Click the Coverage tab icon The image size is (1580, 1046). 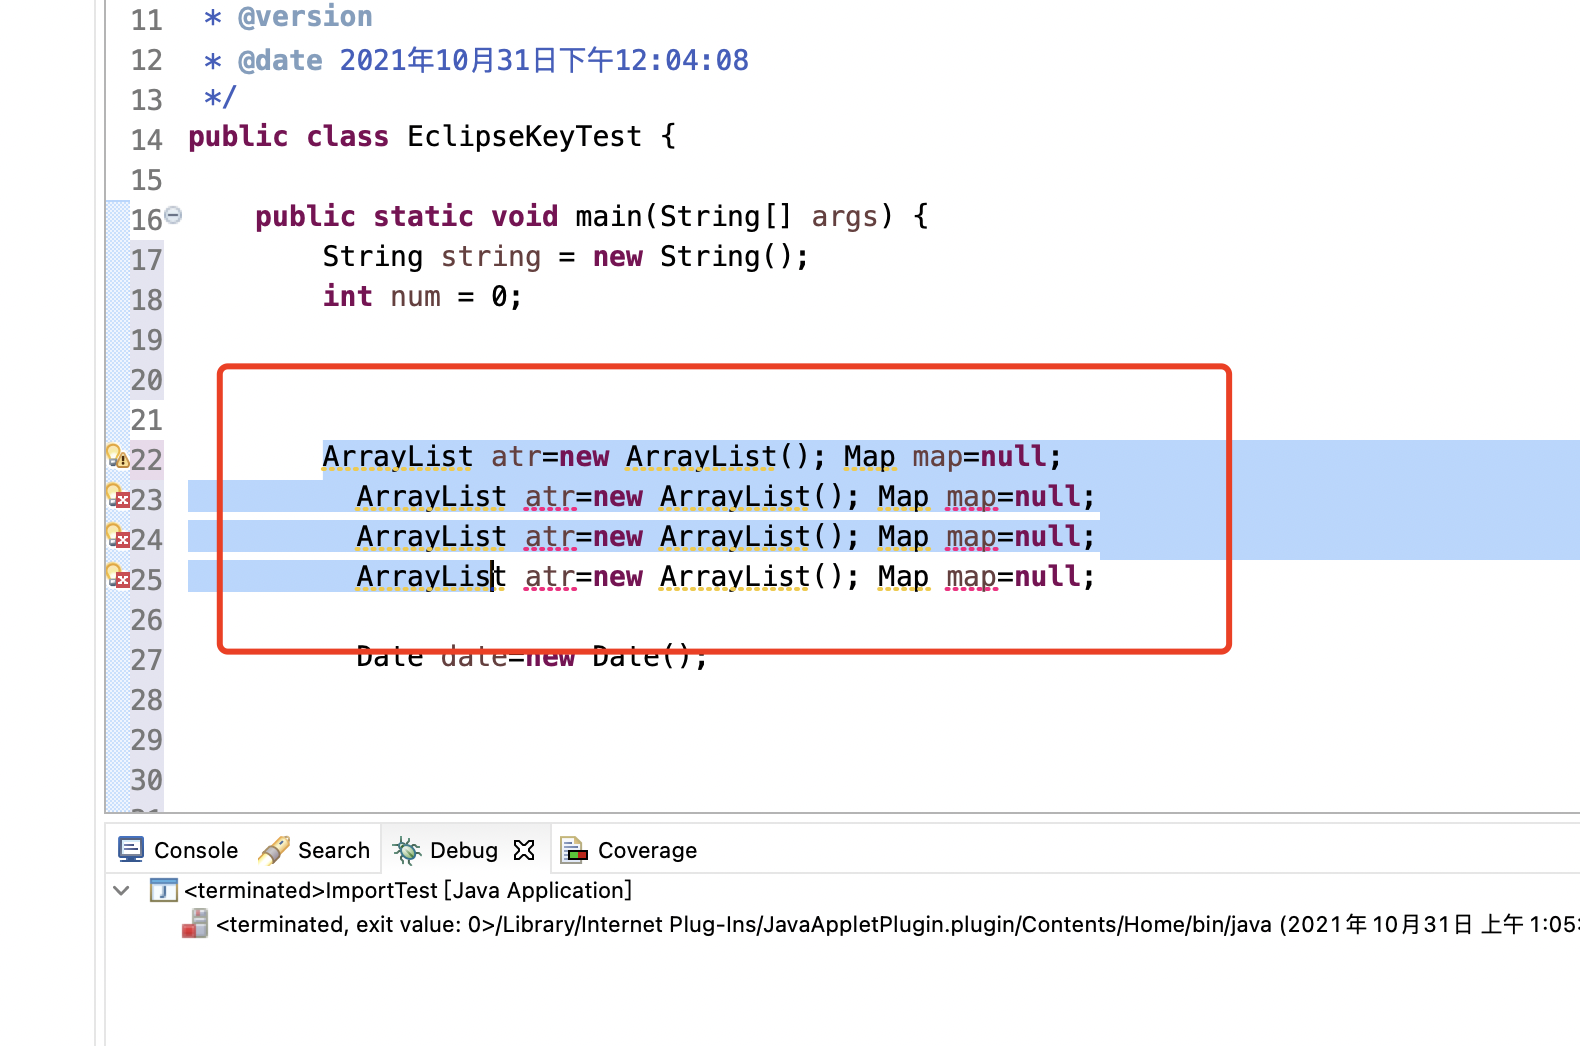[x=574, y=850]
